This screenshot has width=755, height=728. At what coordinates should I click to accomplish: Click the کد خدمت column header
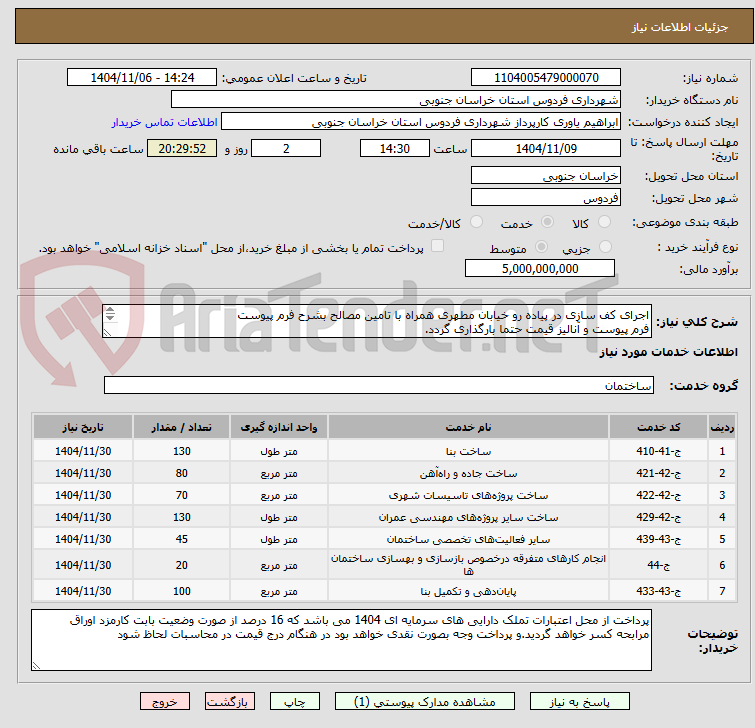(658, 427)
